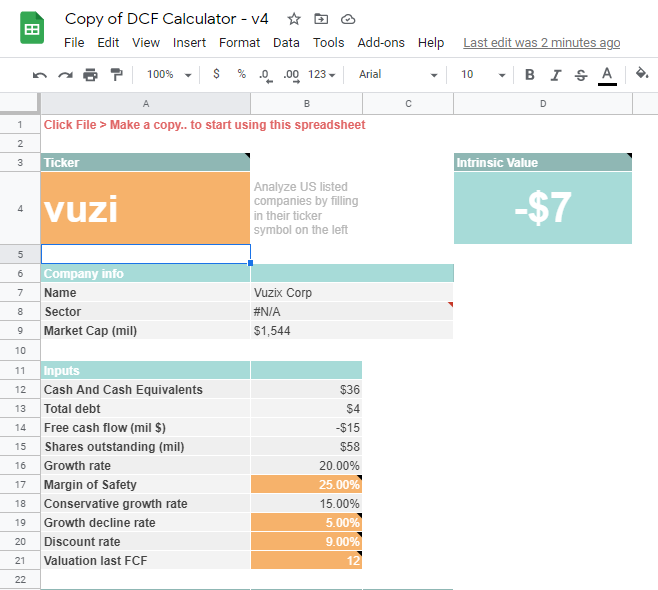Open the Format menu

[239, 42]
